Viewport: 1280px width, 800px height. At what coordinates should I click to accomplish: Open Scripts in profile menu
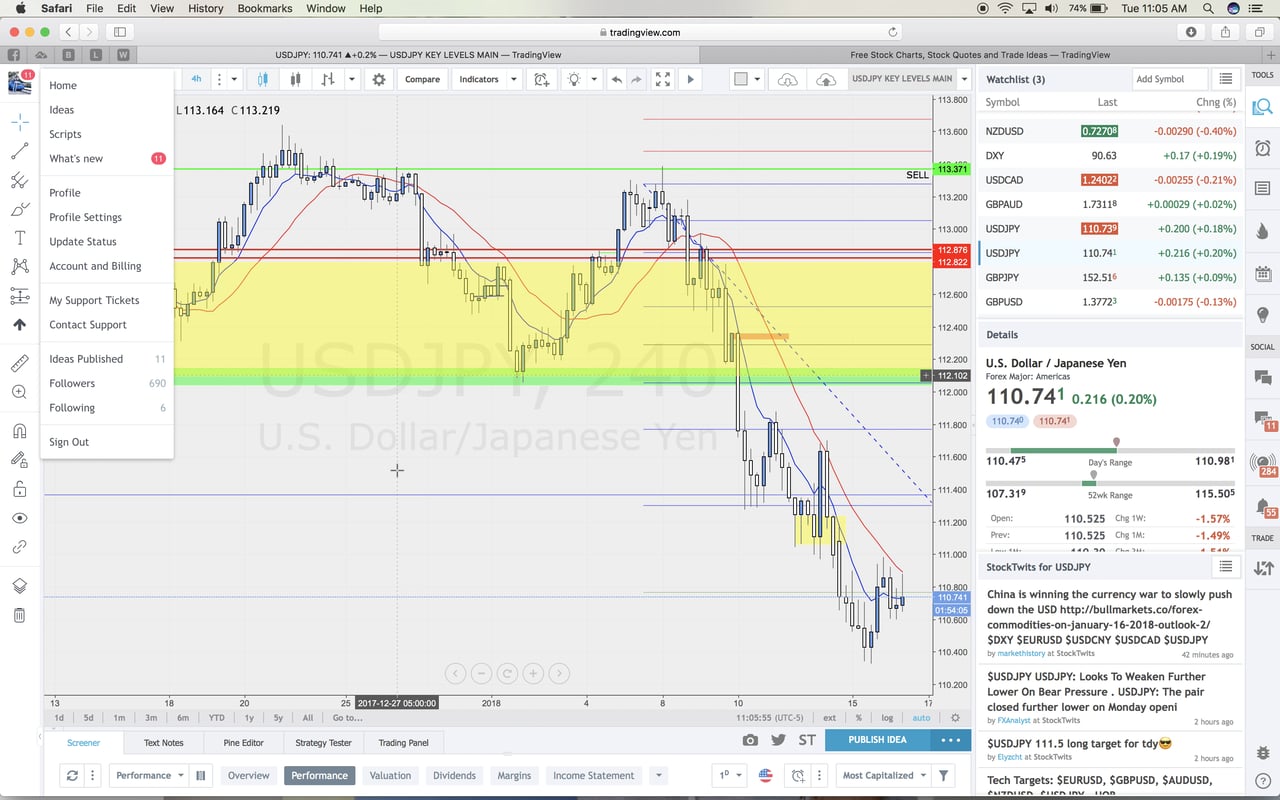65,134
